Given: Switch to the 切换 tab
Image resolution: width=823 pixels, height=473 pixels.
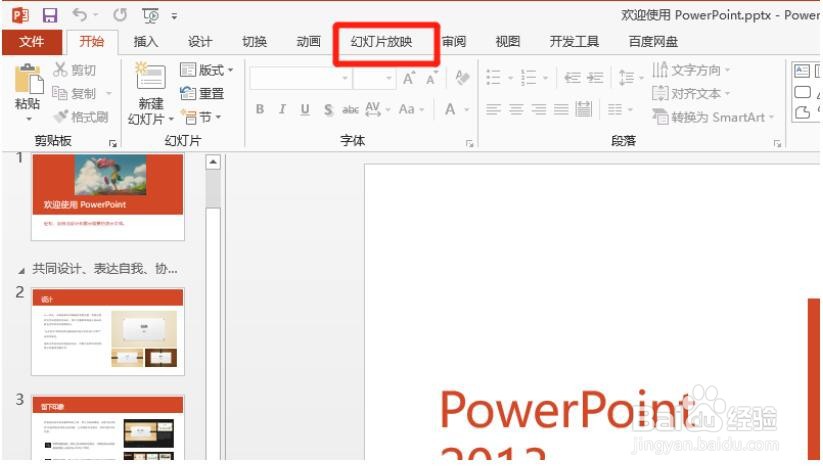Looking at the screenshot, I should pos(254,41).
